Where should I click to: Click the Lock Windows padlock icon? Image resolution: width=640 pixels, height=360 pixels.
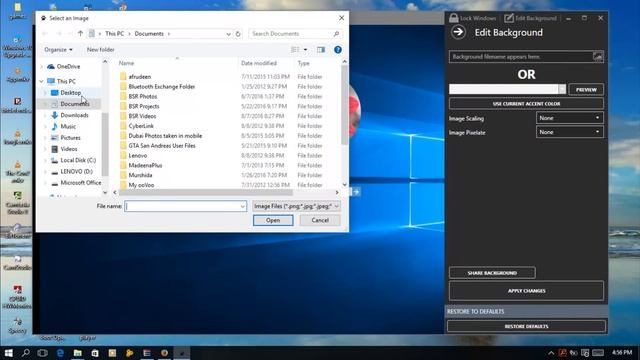(453, 18)
